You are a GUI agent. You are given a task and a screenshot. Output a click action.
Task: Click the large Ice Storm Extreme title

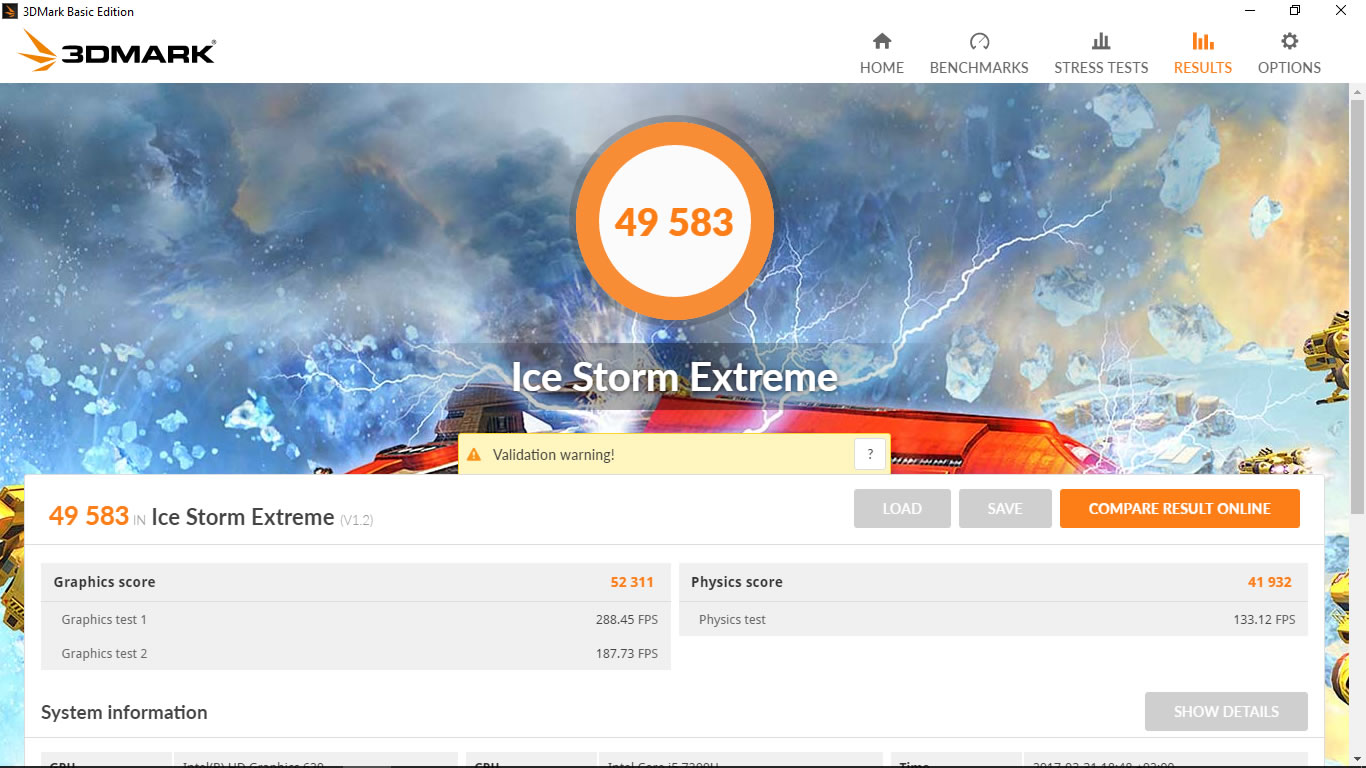coord(674,377)
